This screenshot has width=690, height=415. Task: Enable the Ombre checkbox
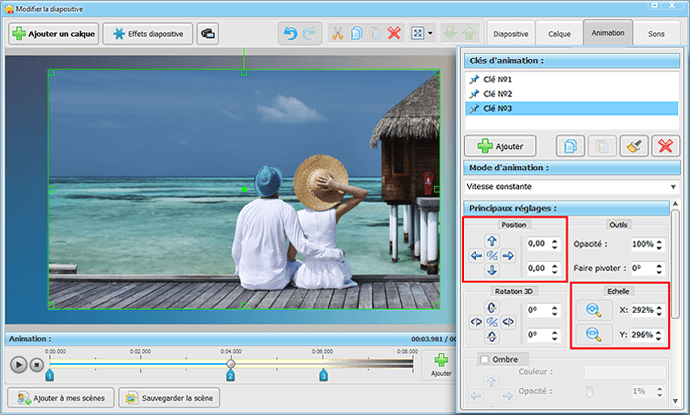(484, 360)
